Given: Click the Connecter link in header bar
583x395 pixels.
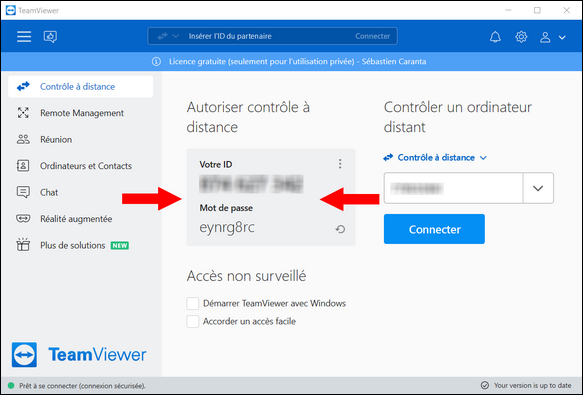Looking at the screenshot, I should point(372,36).
